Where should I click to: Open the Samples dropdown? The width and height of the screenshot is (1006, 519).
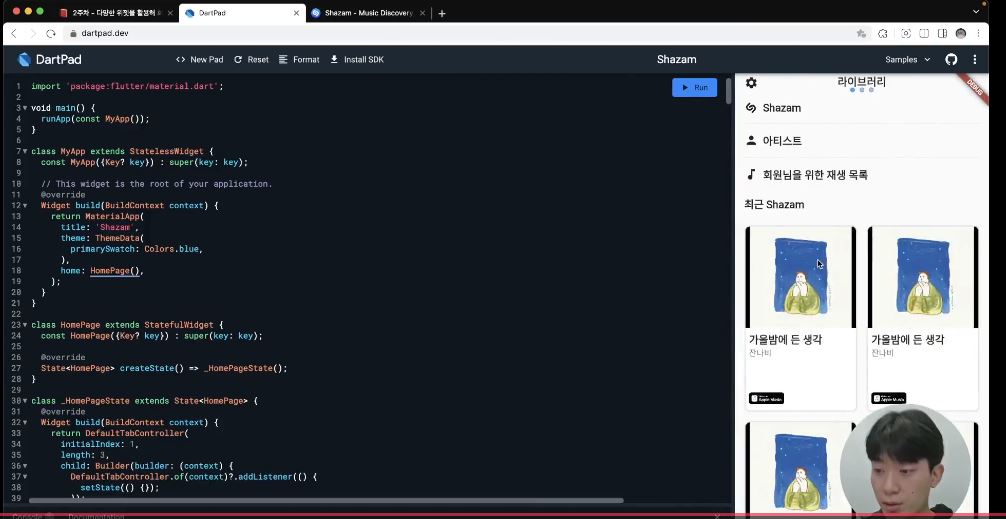pos(907,60)
